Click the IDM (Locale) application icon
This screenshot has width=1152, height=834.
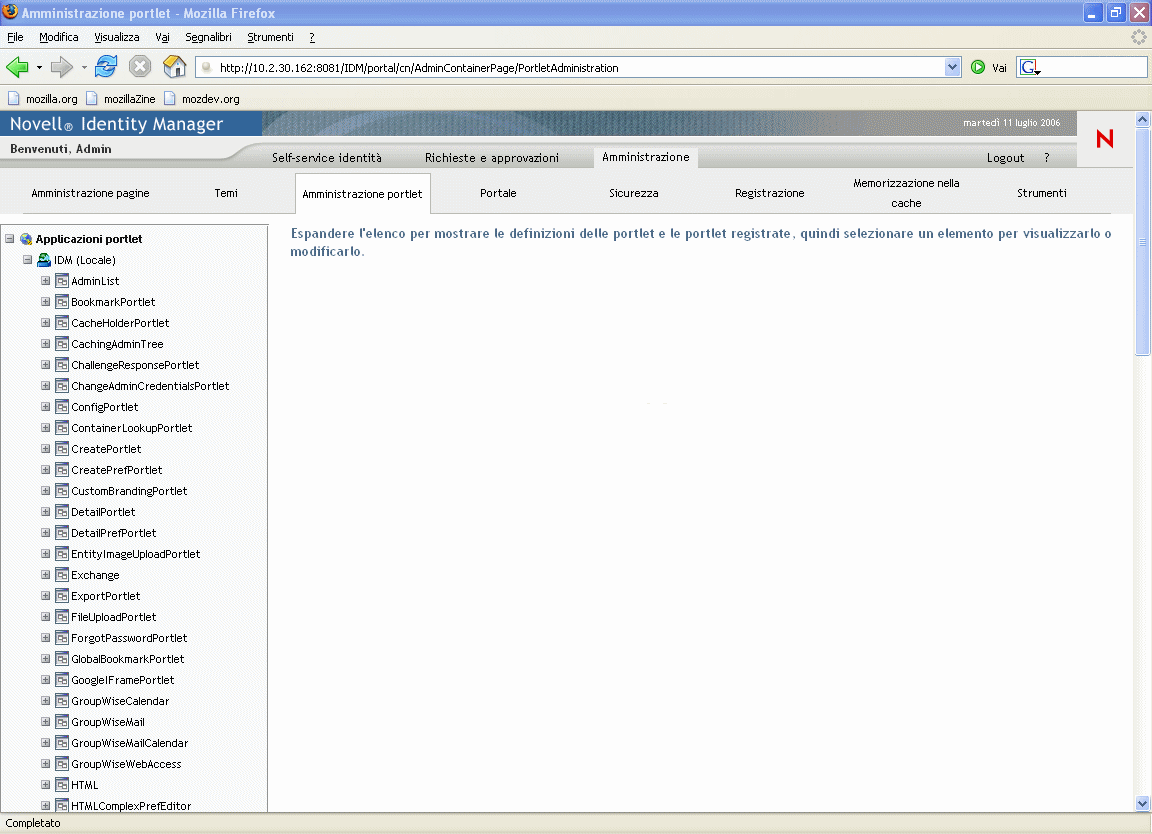44,260
